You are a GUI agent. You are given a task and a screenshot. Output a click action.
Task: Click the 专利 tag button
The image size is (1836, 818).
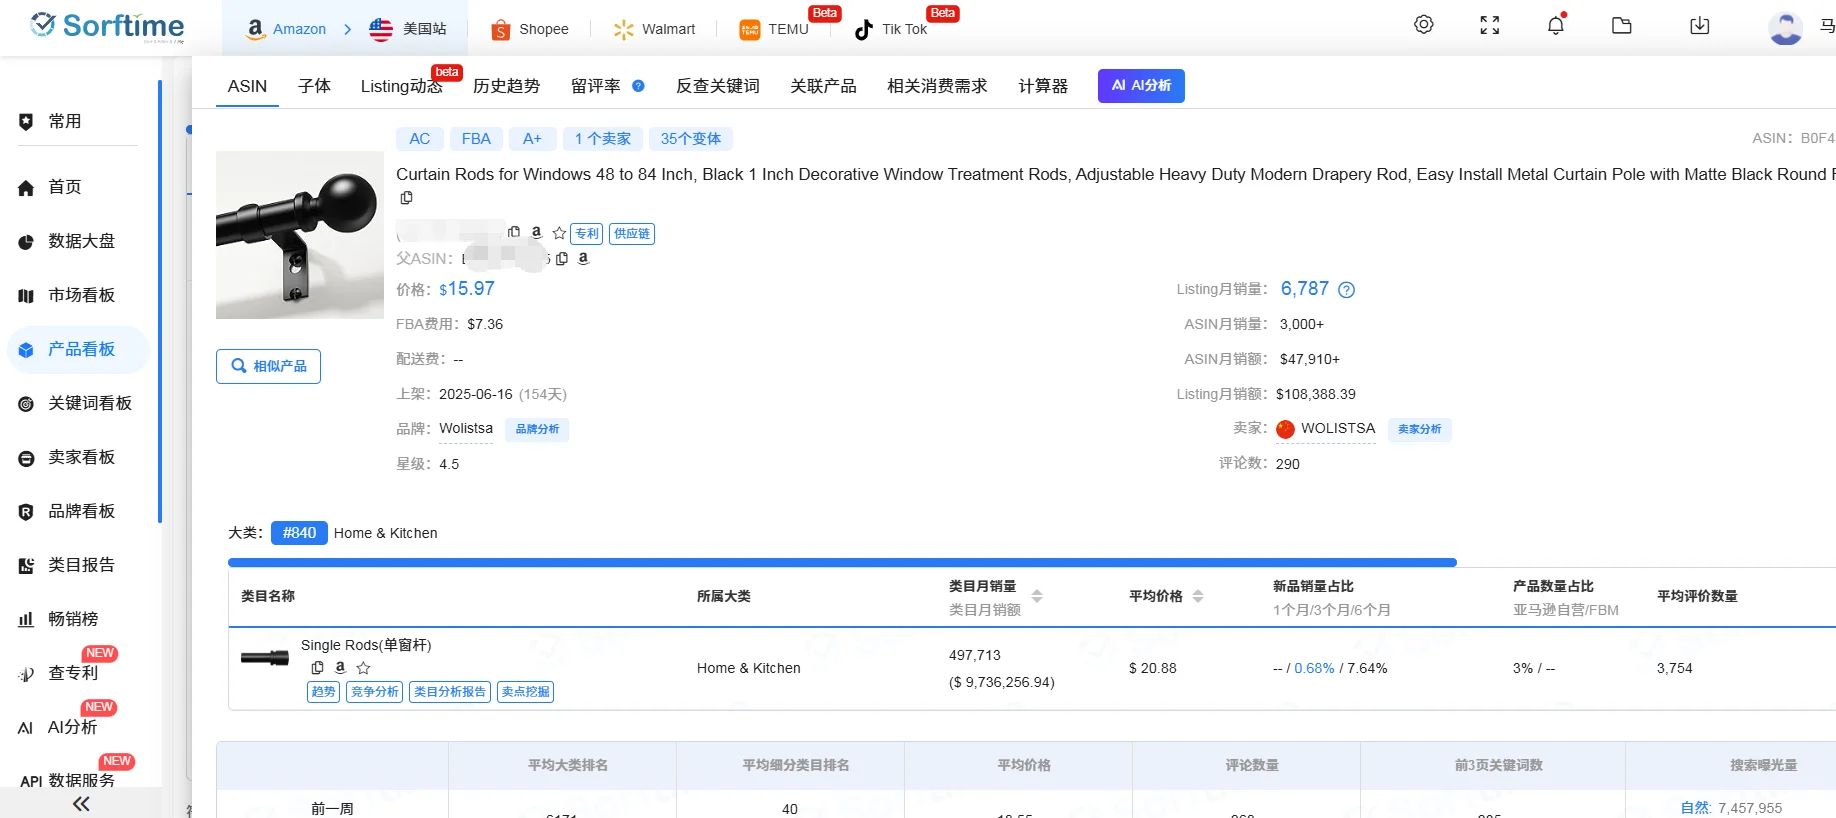[x=587, y=234]
